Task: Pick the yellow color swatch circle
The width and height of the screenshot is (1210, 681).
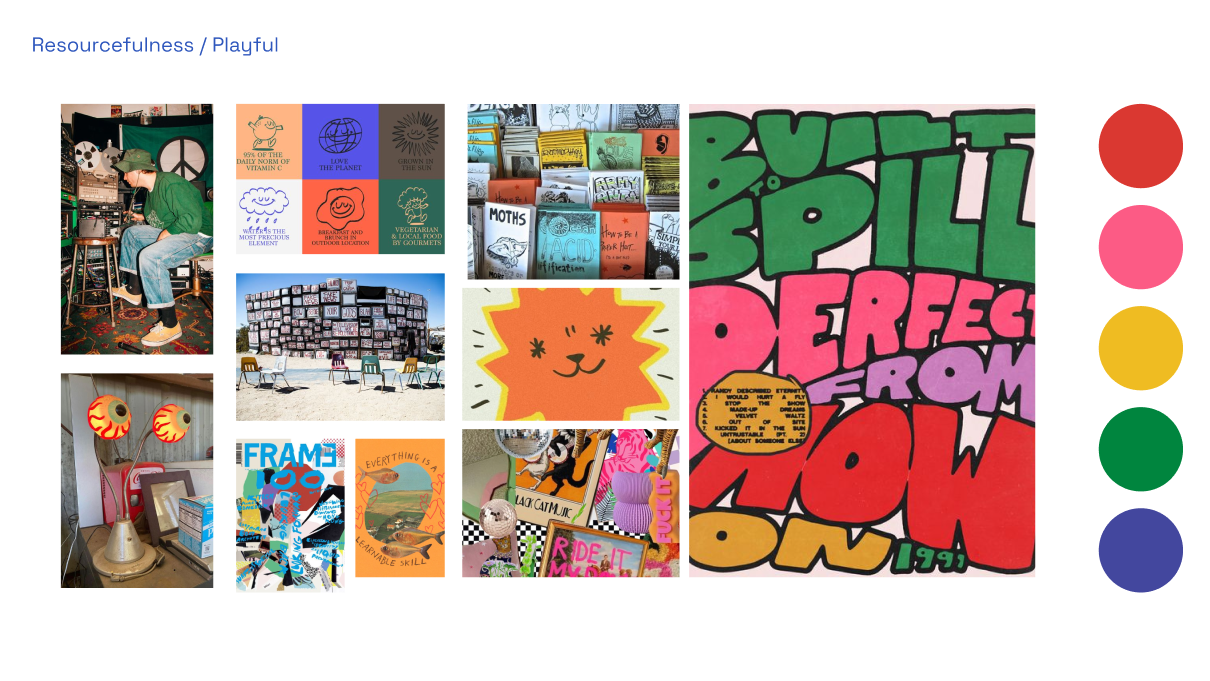Action: click(1141, 348)
